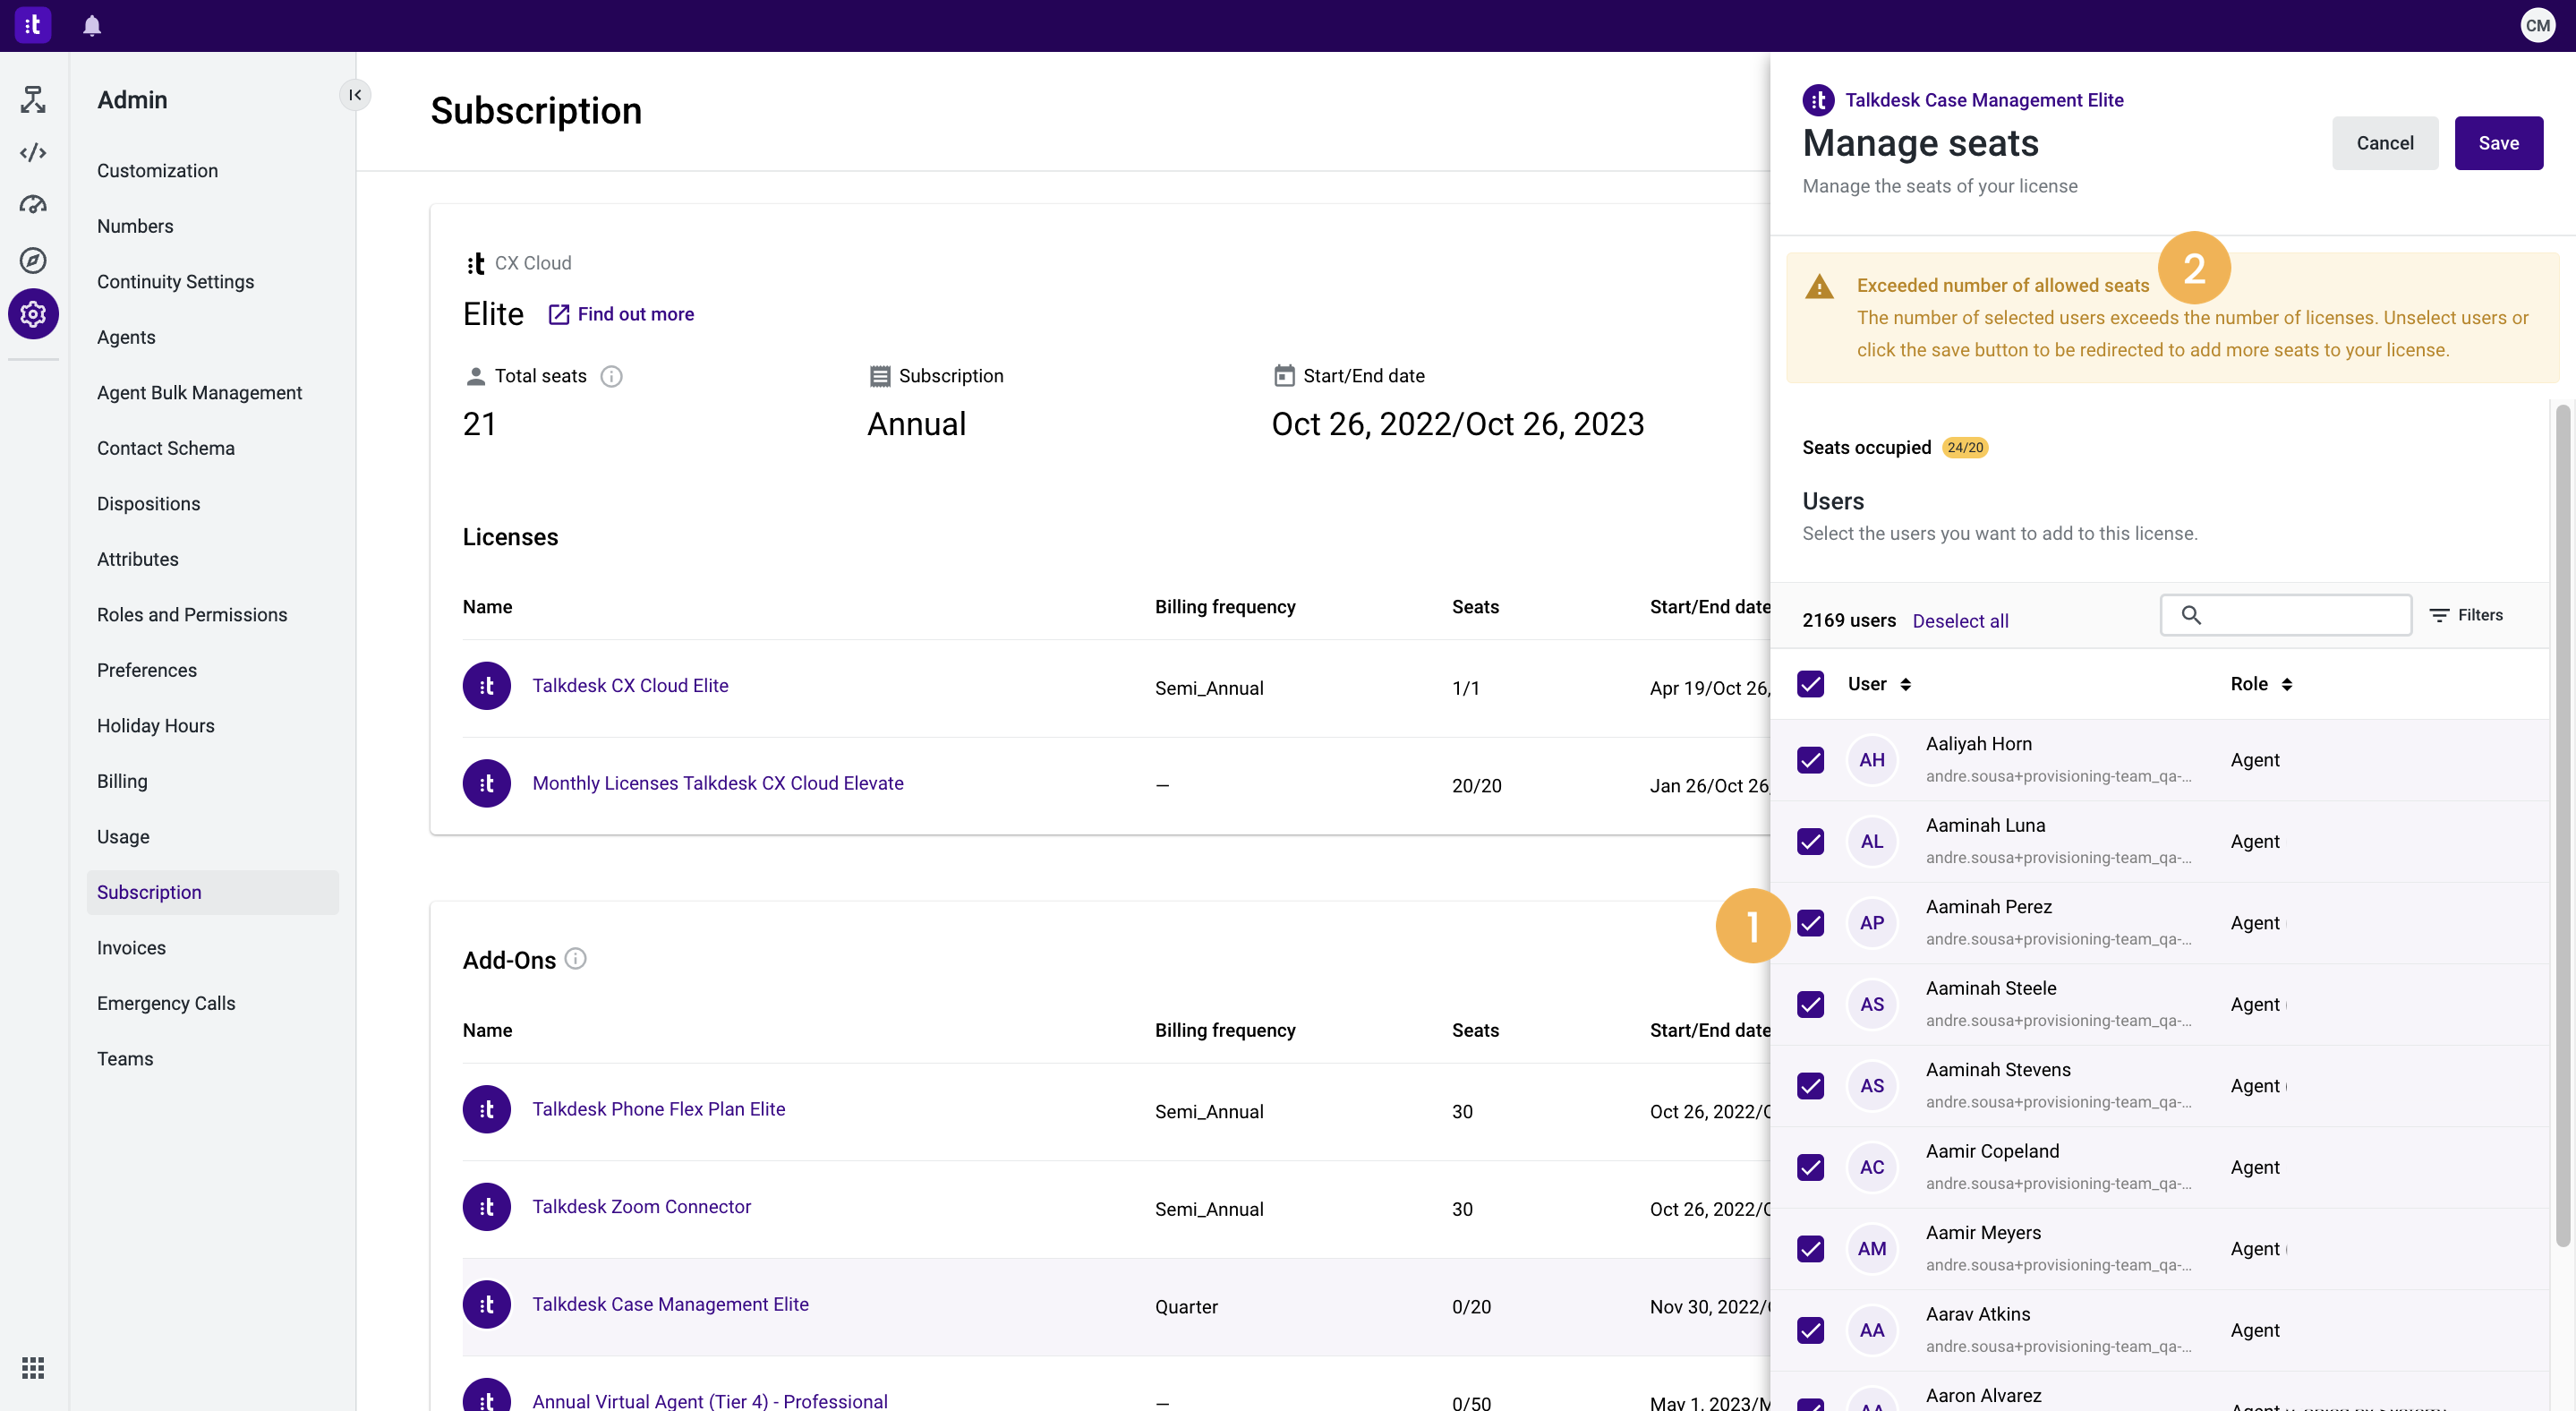Screen dimensions: 2576x1411
Task: Click the Talkdesk logo in top bar
Action: pyautogui.click(x=33, y=25)
